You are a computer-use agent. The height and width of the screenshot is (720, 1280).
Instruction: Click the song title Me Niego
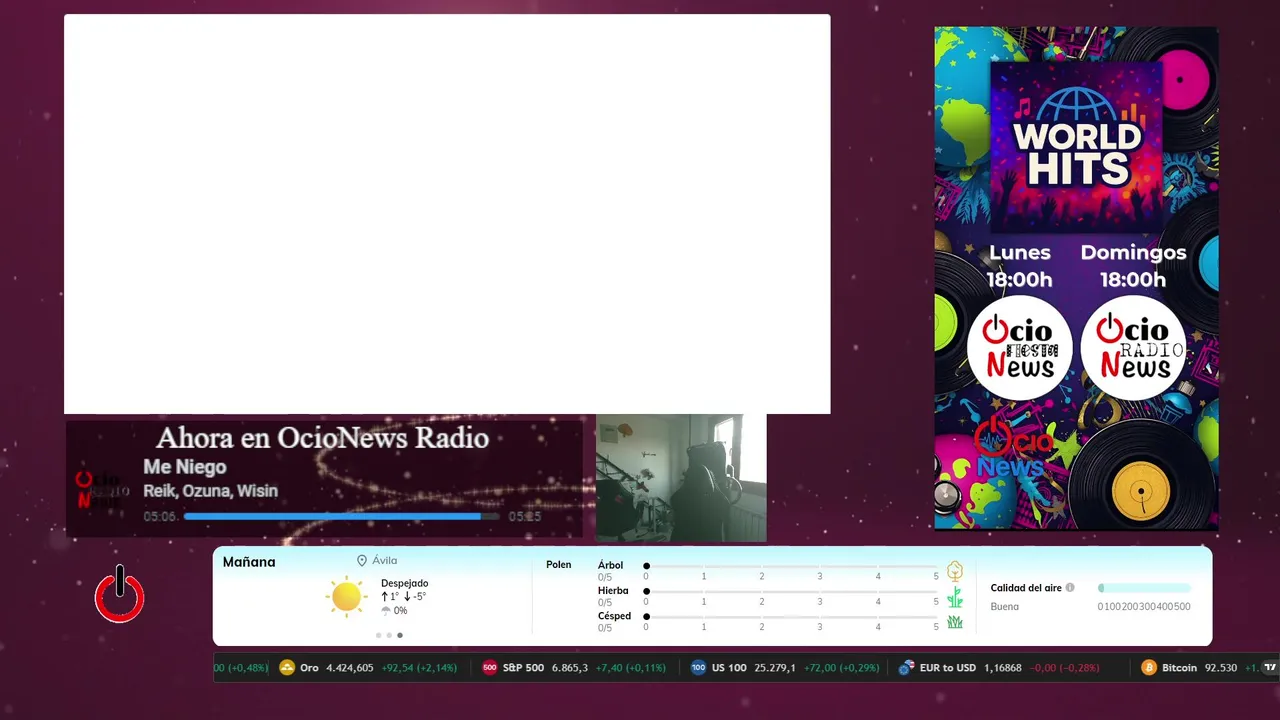185,467
